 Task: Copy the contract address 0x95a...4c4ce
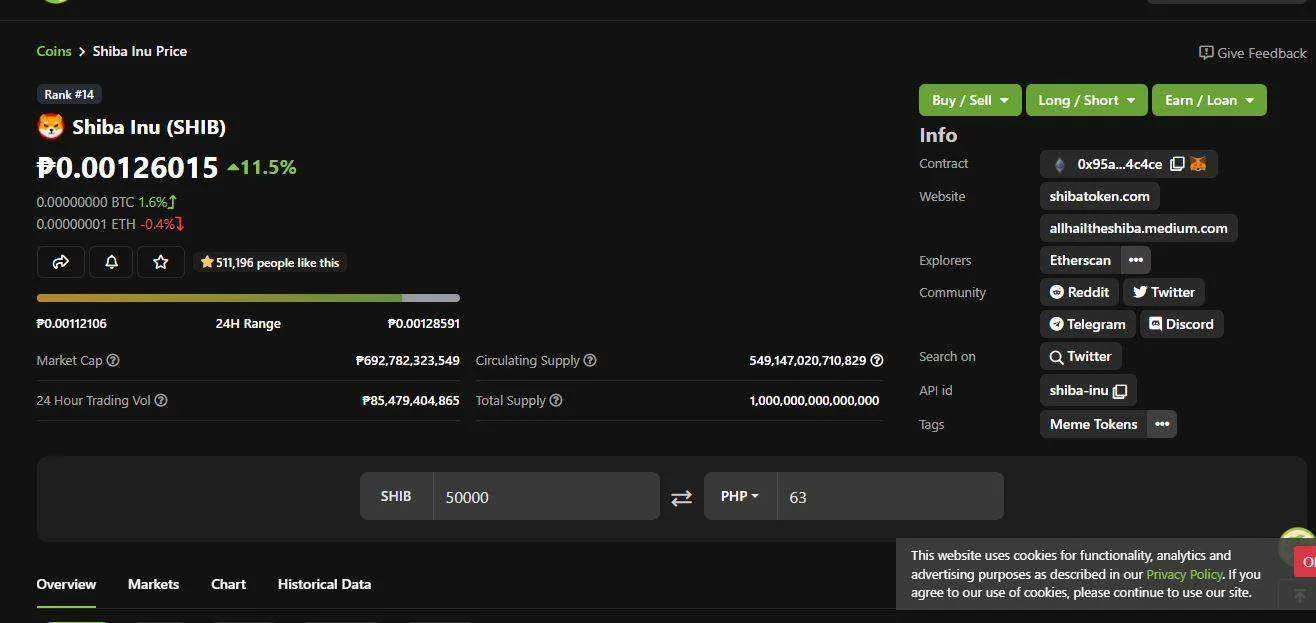point(1177,164)
